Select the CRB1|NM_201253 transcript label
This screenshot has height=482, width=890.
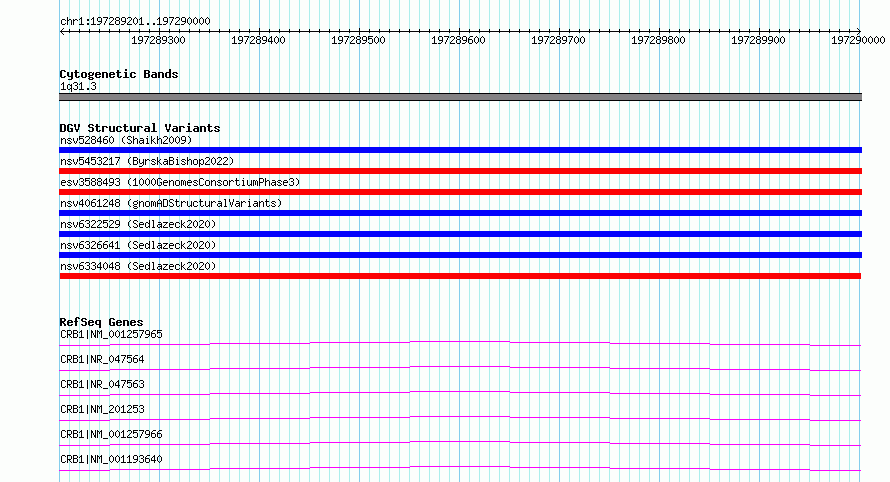coord(102,409)
